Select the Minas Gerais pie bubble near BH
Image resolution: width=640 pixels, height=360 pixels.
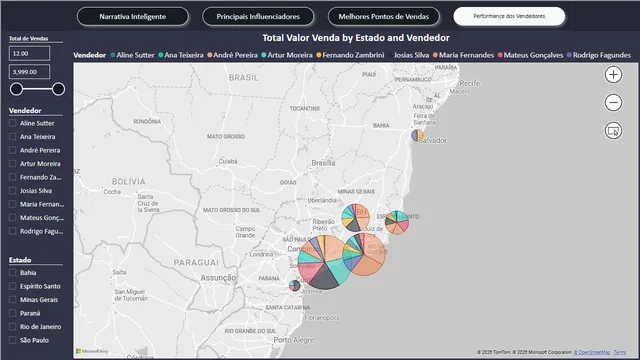coord(356,218)
